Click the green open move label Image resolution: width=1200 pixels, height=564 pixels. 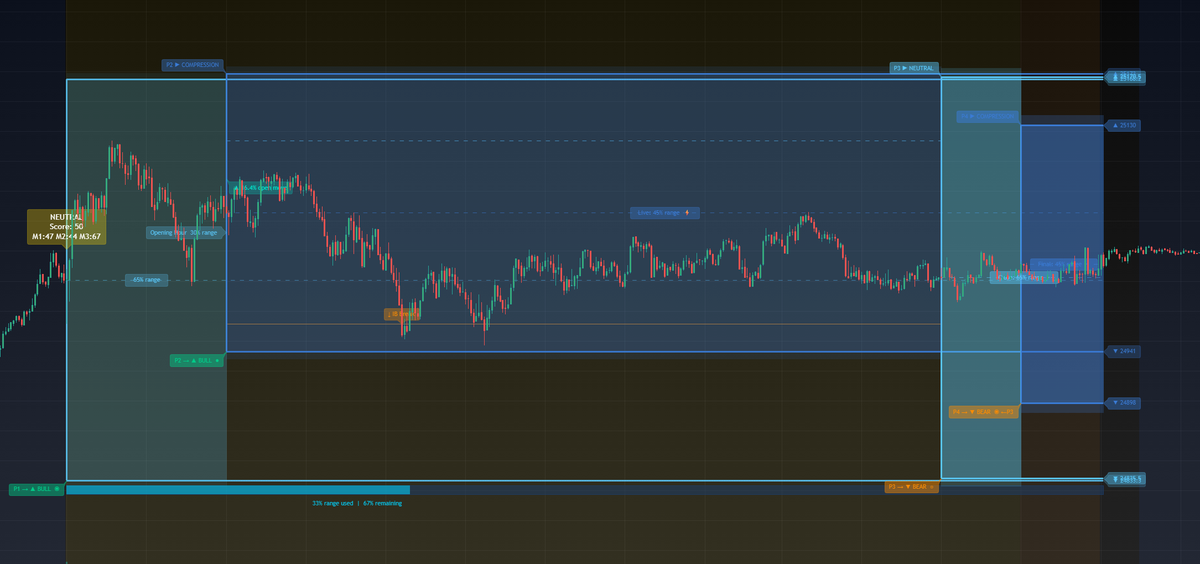[x=262, y=187]
